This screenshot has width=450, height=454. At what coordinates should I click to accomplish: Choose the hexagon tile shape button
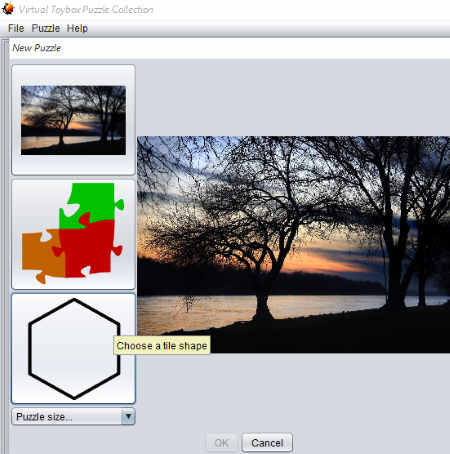[73, 348]
